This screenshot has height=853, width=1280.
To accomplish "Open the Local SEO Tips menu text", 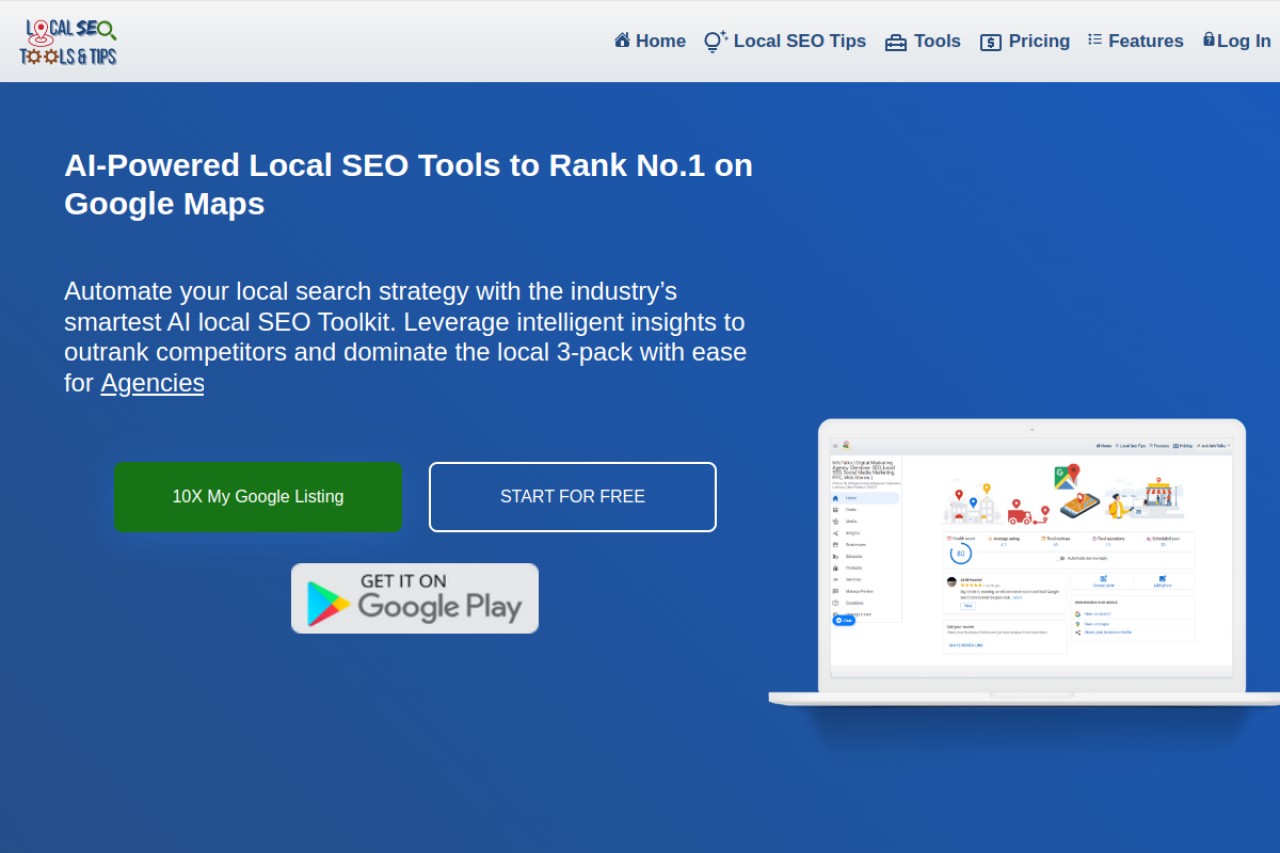I will [x=800, y=41].
